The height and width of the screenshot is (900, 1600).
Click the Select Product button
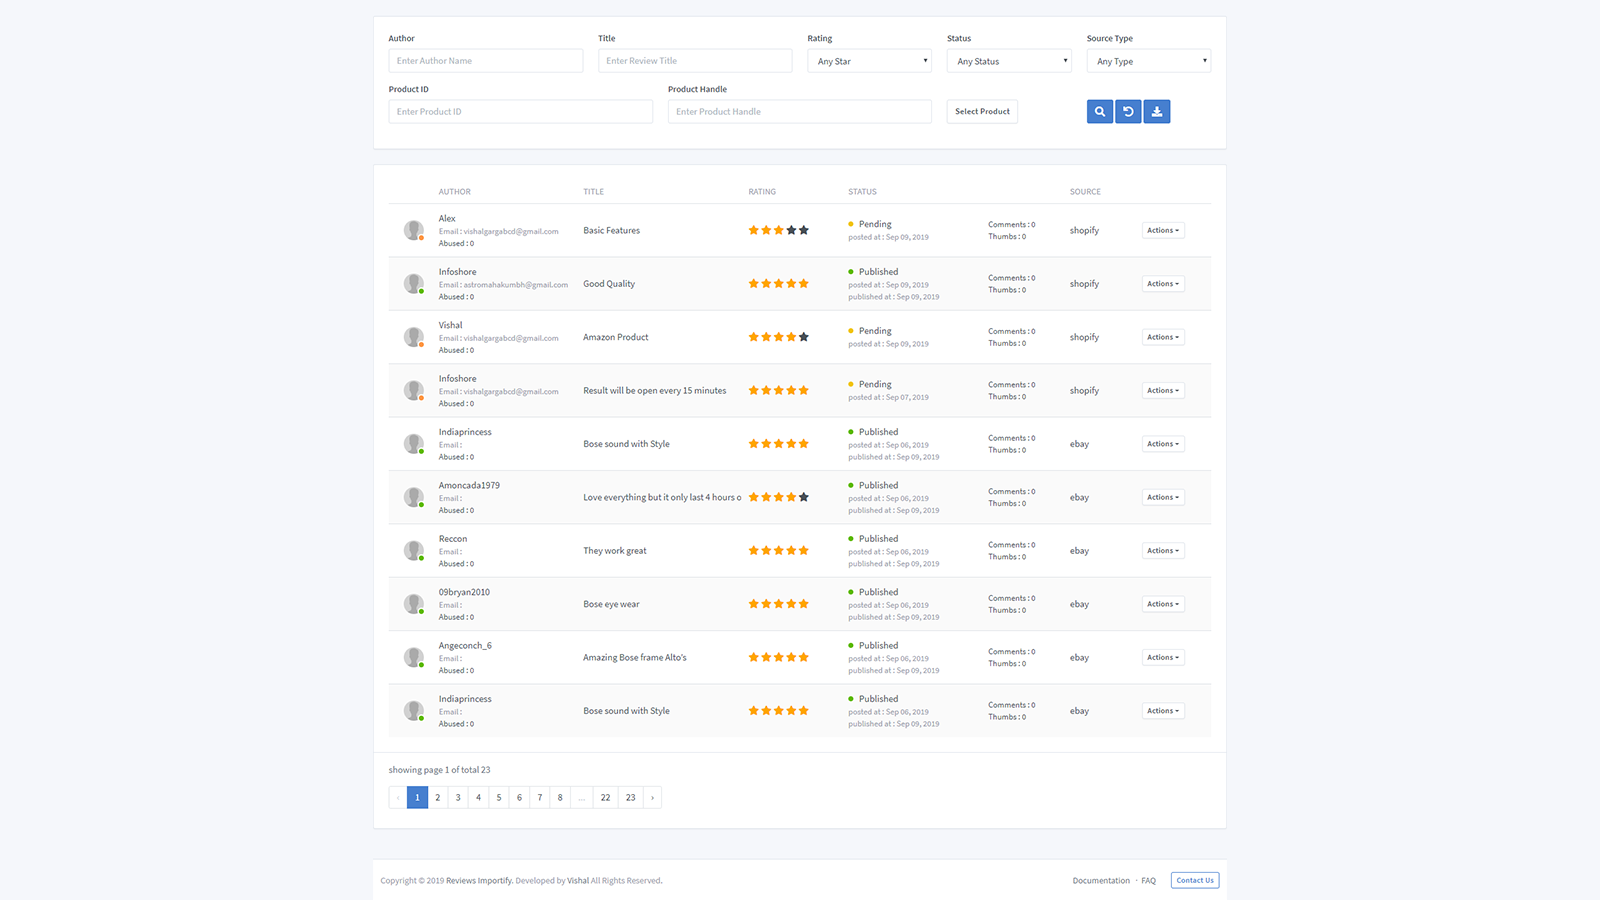coord(981,111)
